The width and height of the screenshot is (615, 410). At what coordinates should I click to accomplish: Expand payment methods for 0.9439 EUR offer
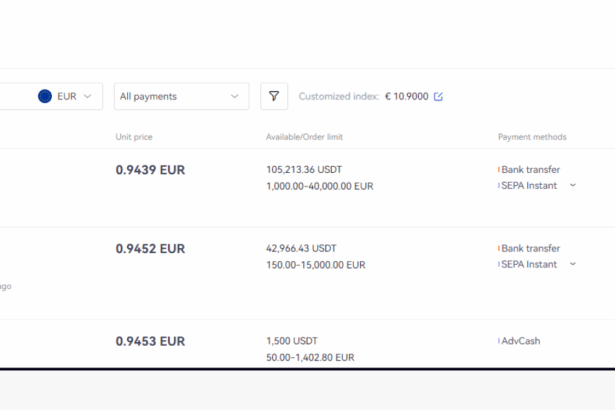coord(573,185)
